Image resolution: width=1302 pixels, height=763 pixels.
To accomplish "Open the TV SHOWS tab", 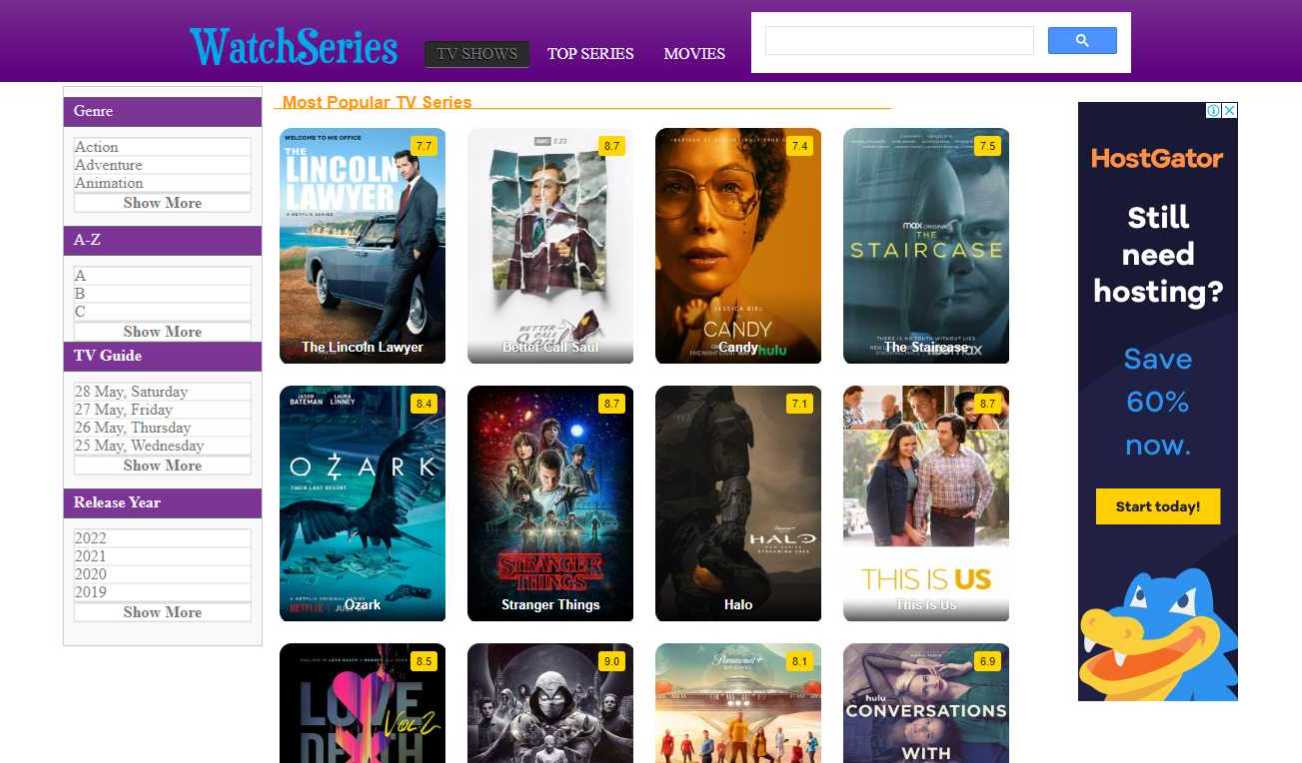I will pyautogui.click(x=477, y=54).
